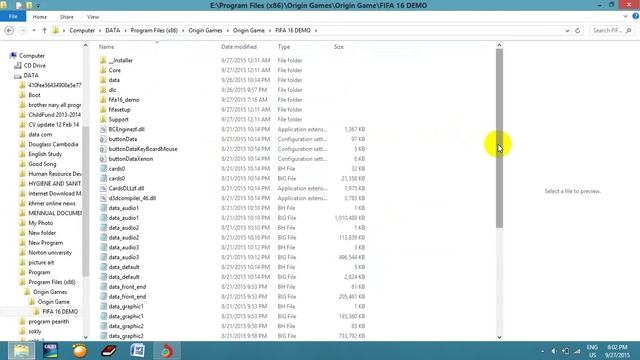Click the DATA breadcrumb segment
Viewport: 640px width, 360px height.
(113, 31)
